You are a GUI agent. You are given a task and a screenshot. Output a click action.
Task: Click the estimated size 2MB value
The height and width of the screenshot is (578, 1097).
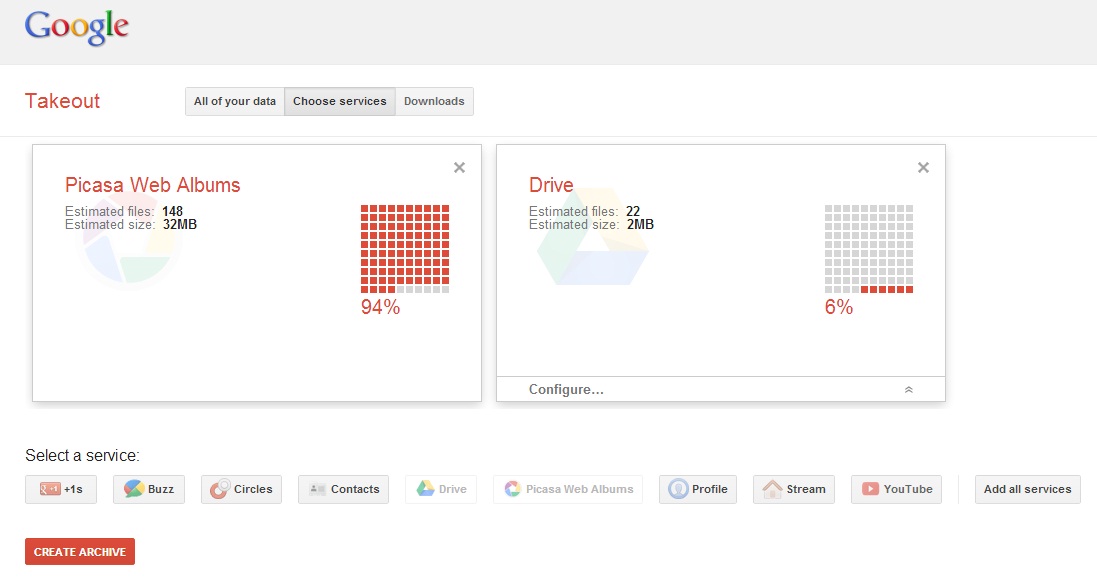(640, 225)
